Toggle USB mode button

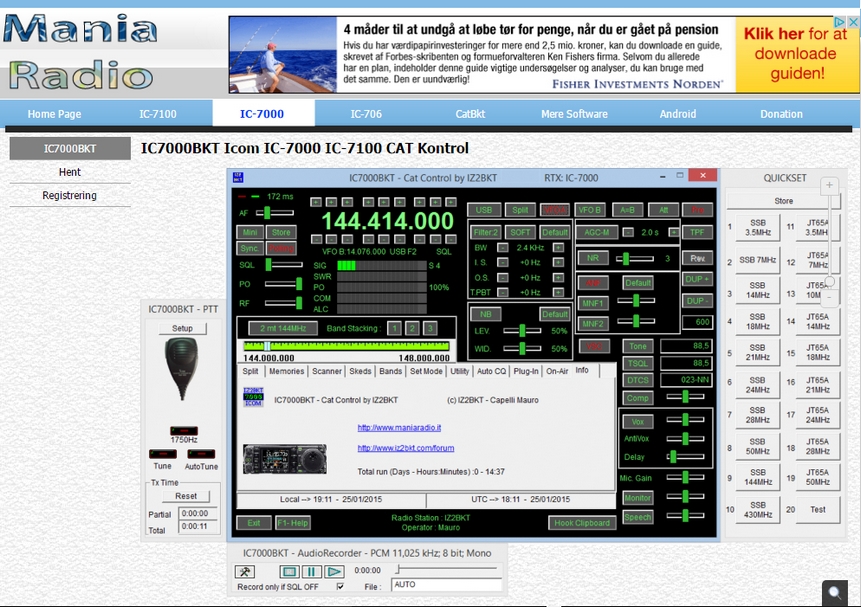(x=484, y=210)
